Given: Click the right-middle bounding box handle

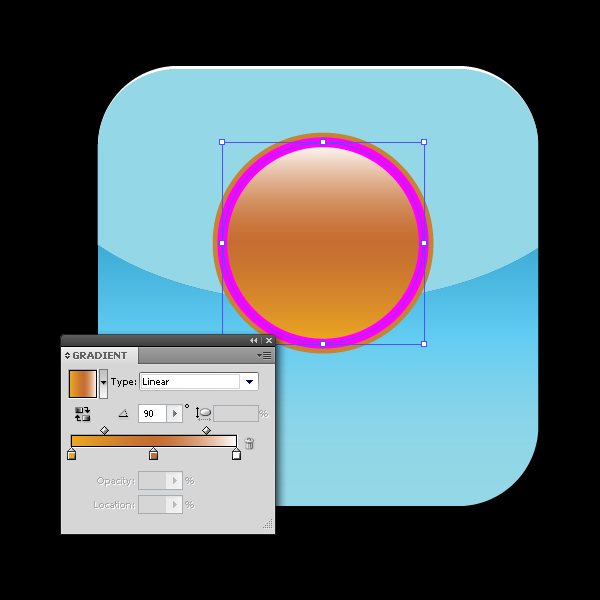Looking at the screenshot, I should click(x=424, y=243).
